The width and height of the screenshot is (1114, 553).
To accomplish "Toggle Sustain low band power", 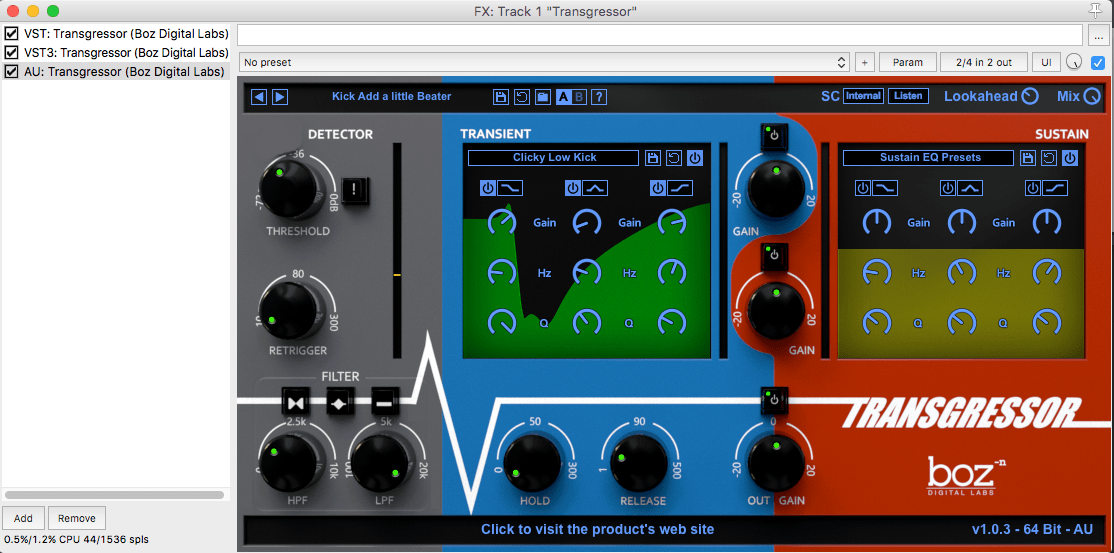I will [862, 188].
